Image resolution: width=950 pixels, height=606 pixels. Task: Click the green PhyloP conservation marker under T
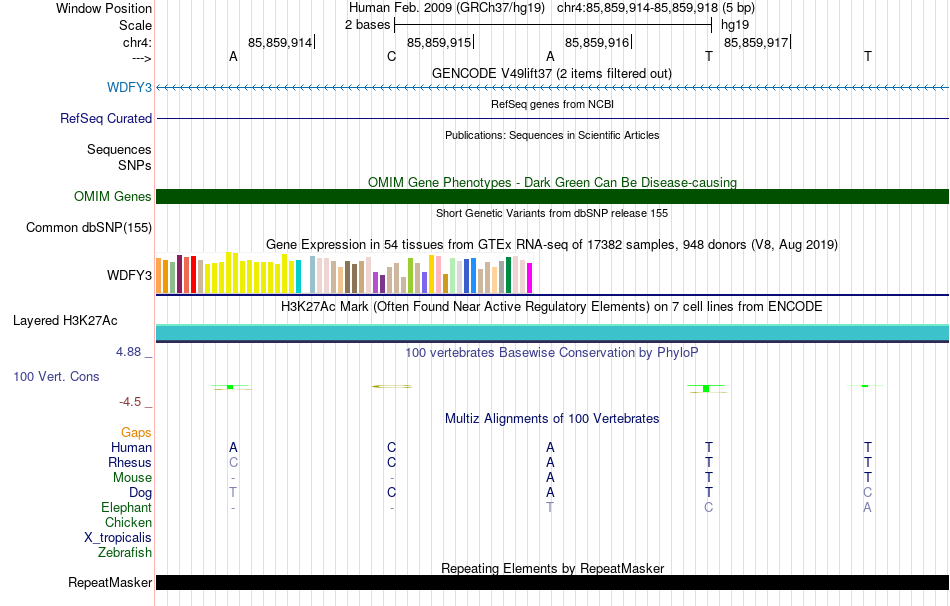706,388
